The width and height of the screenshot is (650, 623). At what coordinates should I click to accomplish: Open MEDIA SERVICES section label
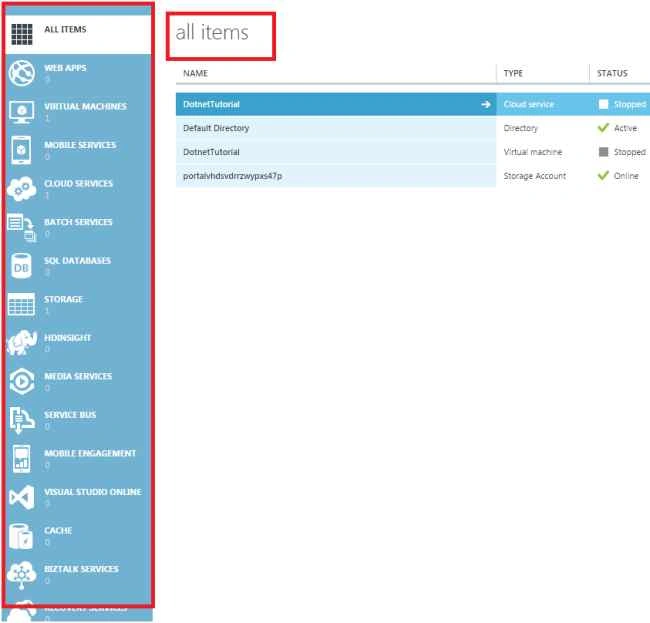point(78,376)
